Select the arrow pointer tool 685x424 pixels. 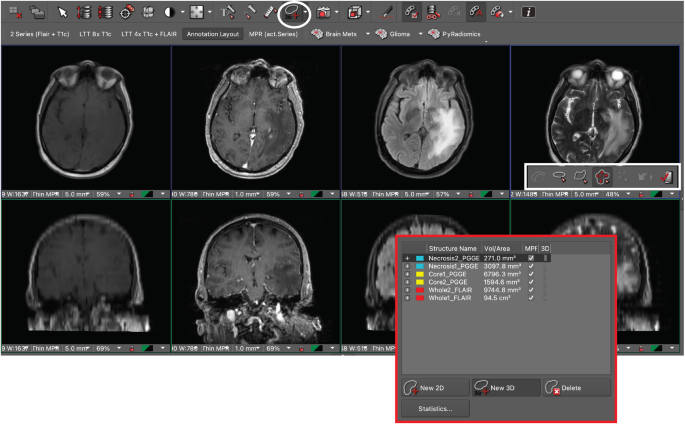[62, 12]
